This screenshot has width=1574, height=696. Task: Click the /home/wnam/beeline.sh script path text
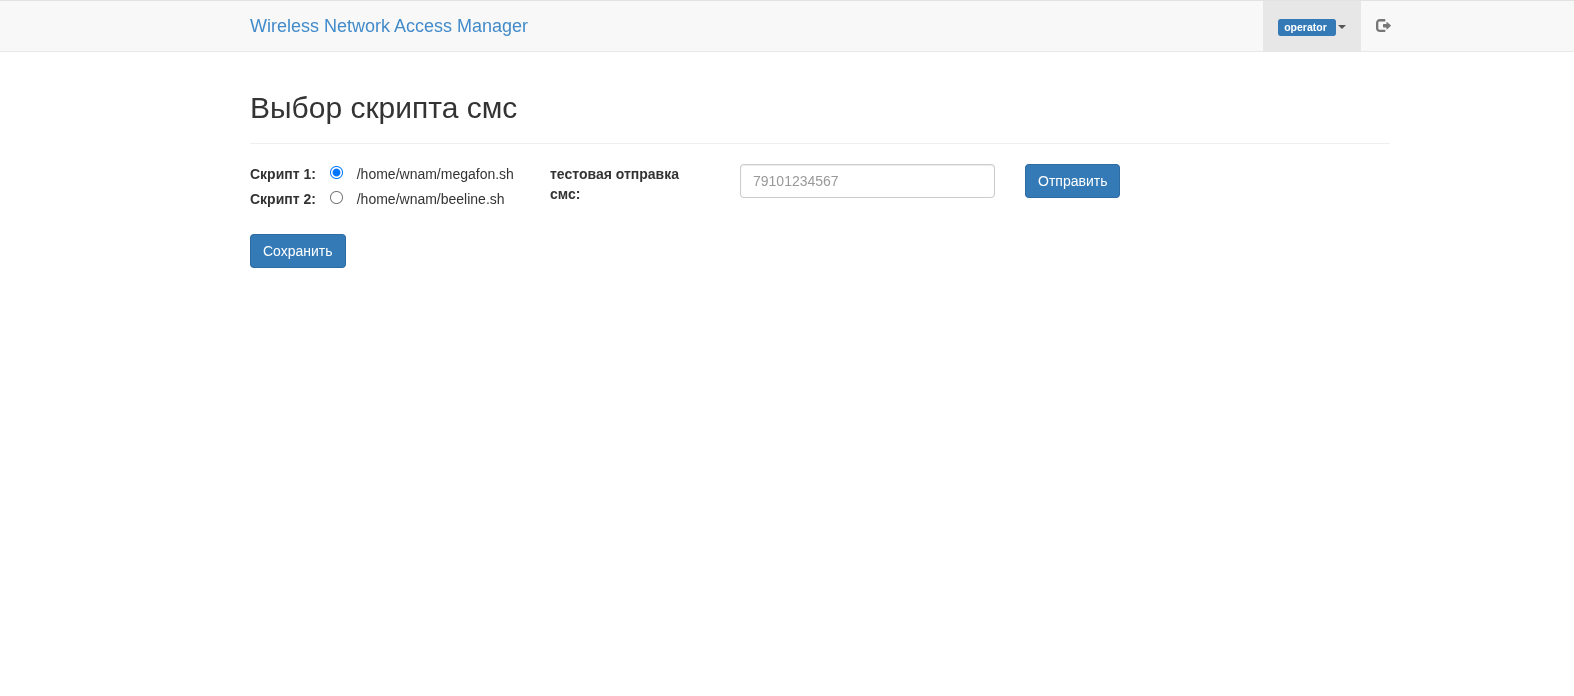[x=430, y=199]
